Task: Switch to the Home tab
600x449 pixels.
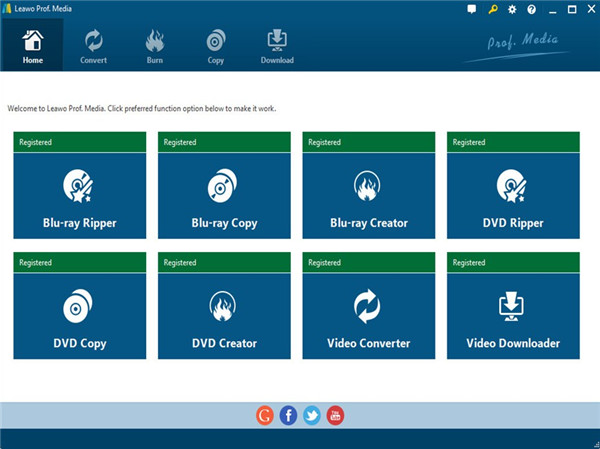Action: [x=33, y=46]
